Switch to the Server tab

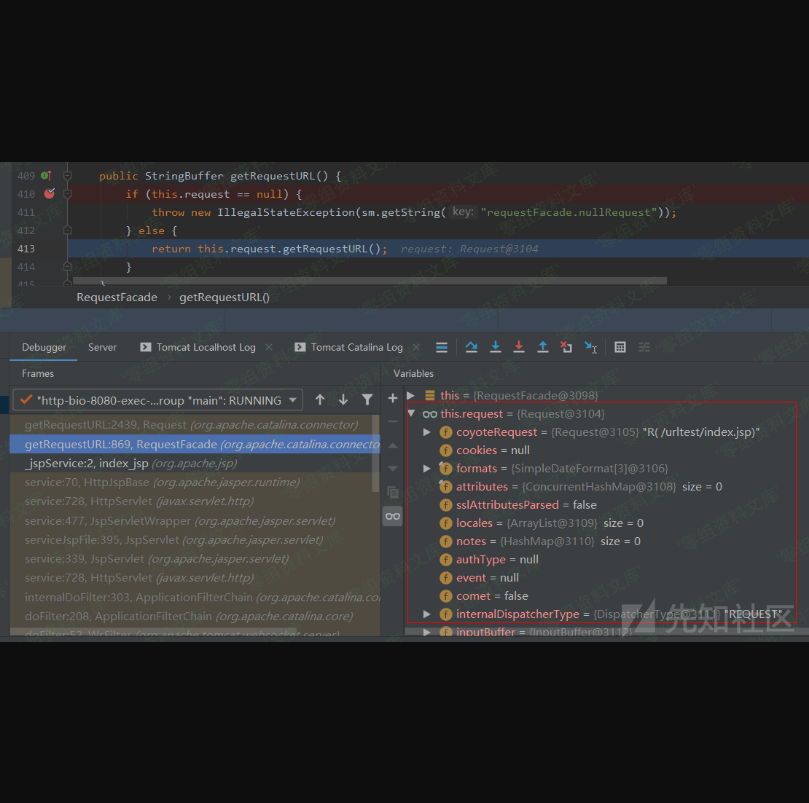pos(102,347)
